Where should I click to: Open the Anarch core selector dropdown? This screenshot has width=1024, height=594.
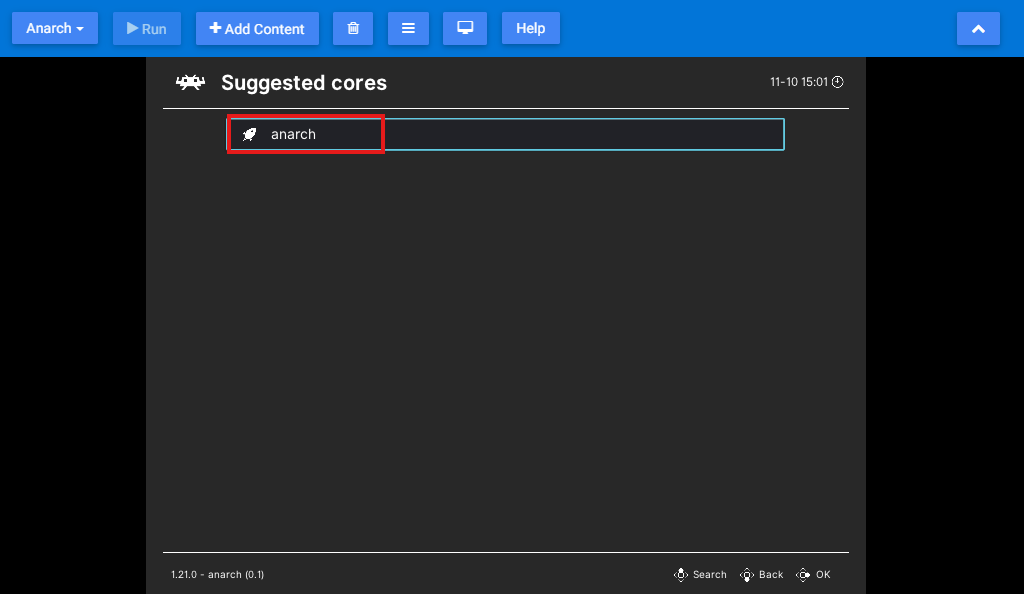point(54,28)
